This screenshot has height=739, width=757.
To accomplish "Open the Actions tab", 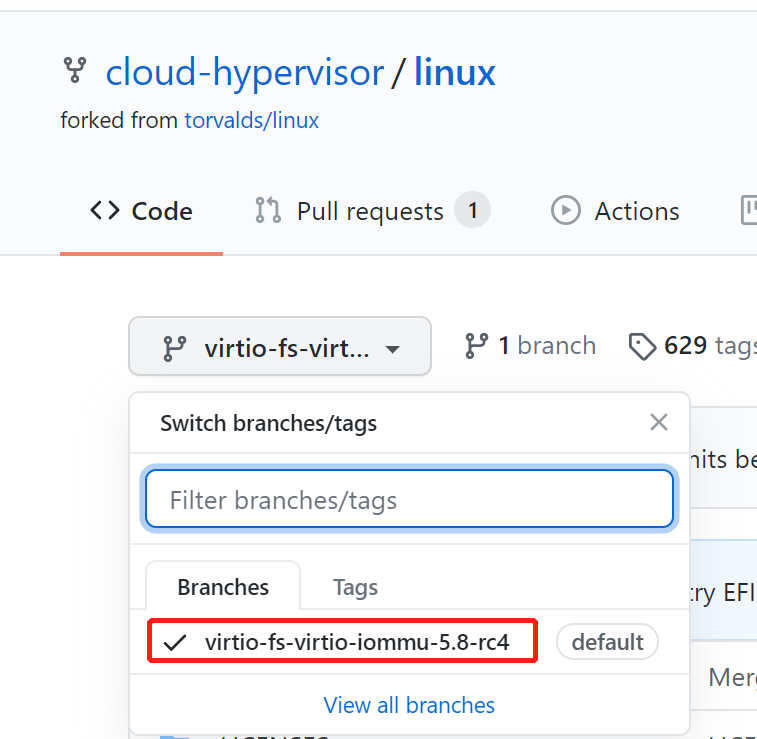I will (615, 211).
